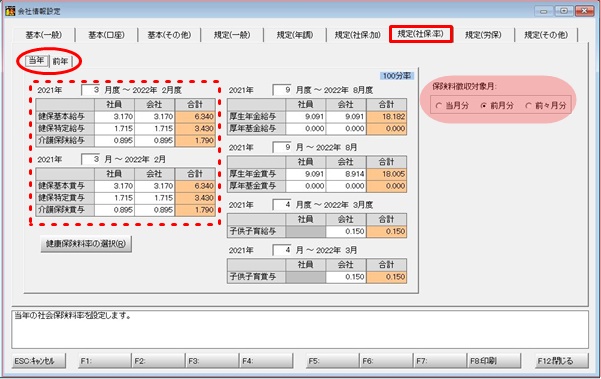
Task: Click the ESC:キャンセル button
Action: pyautogui.click(x=39, y=361)
